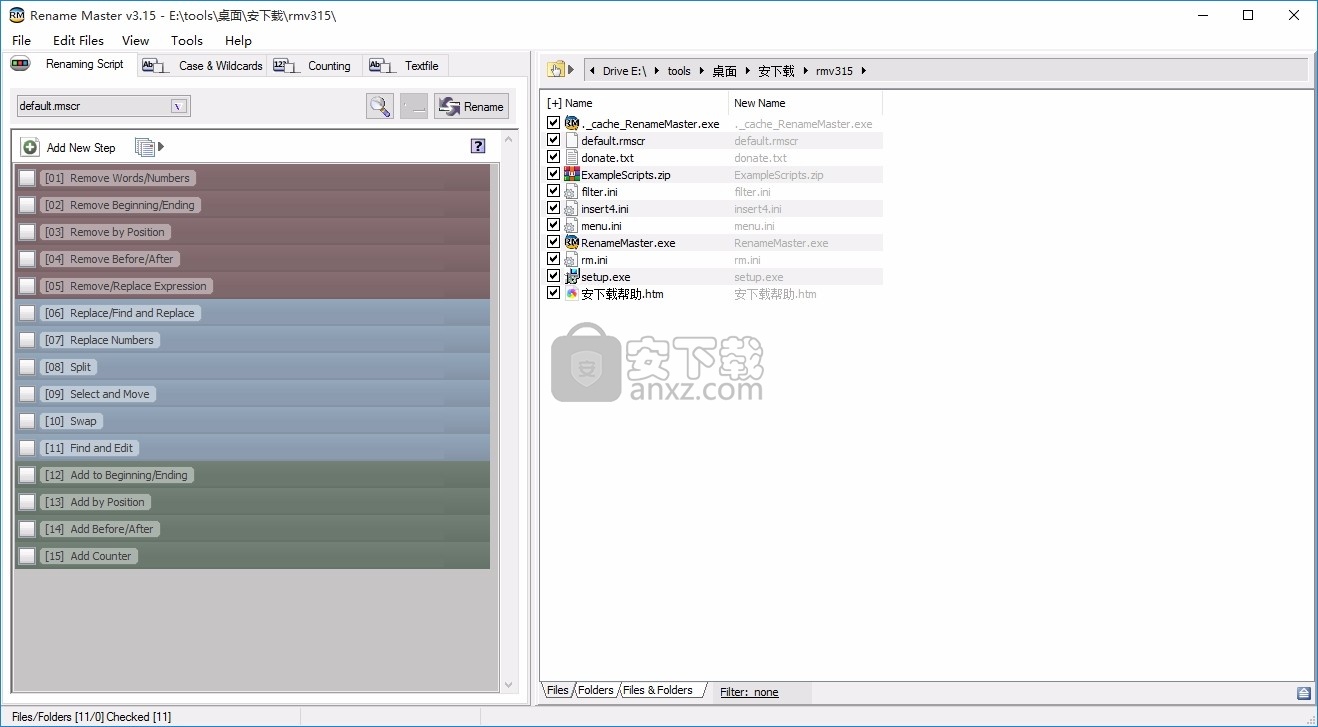
Task: Click the step list scrollbar down arrow
Action: point(508,685)
